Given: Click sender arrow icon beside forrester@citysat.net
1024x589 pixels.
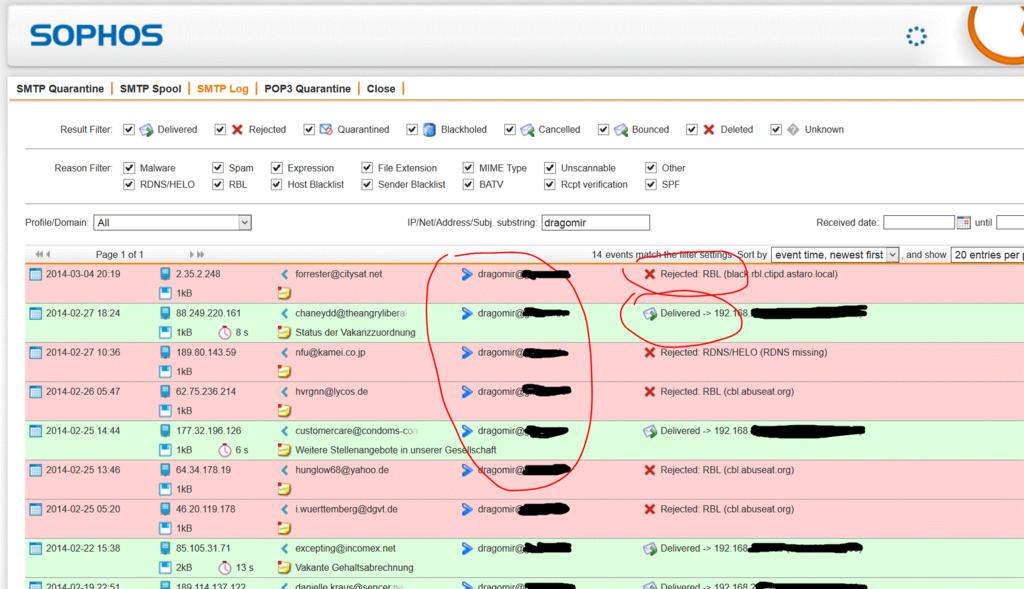Looking at the screenshot, I should (285, 274).
